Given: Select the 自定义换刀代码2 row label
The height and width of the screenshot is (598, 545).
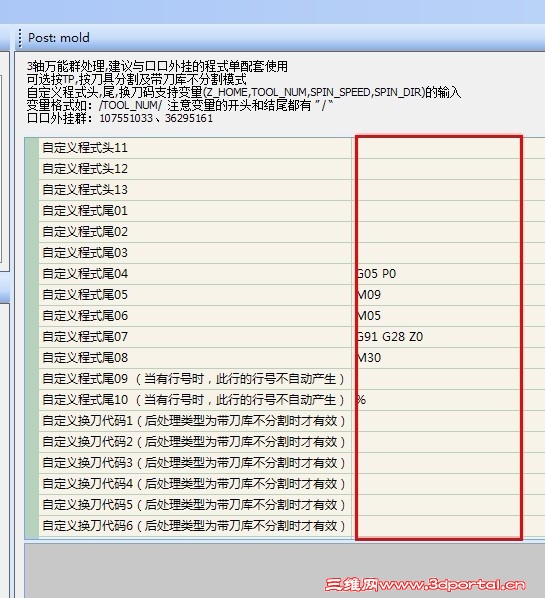Looking at the screenshot, I should pyautogui.click(x=195, y=442).
